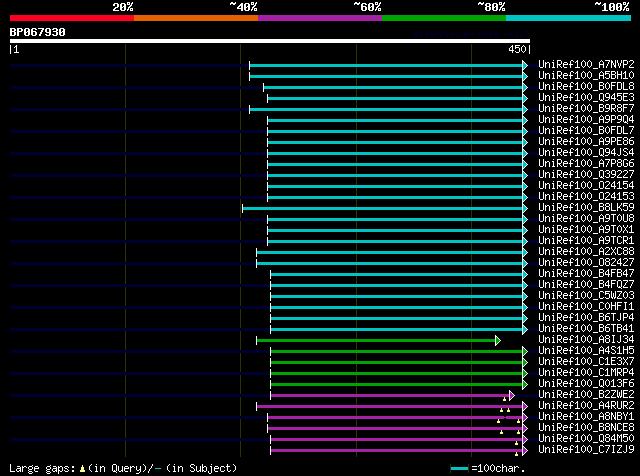The image size is (640, 476).
Task: Click the purple alignment bar for UniRef100_B2ZWE2
Action: tap(390, 396)
